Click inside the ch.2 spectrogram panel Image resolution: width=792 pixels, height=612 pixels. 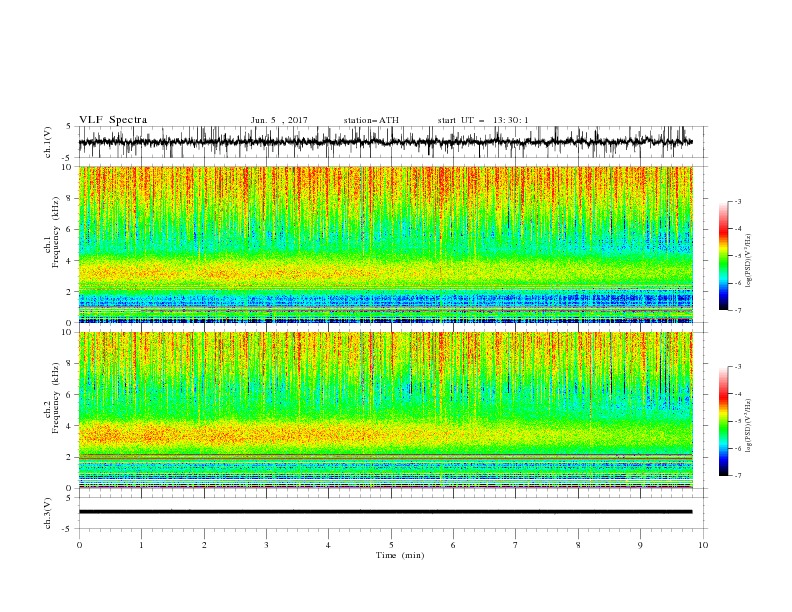coord(385,410)
